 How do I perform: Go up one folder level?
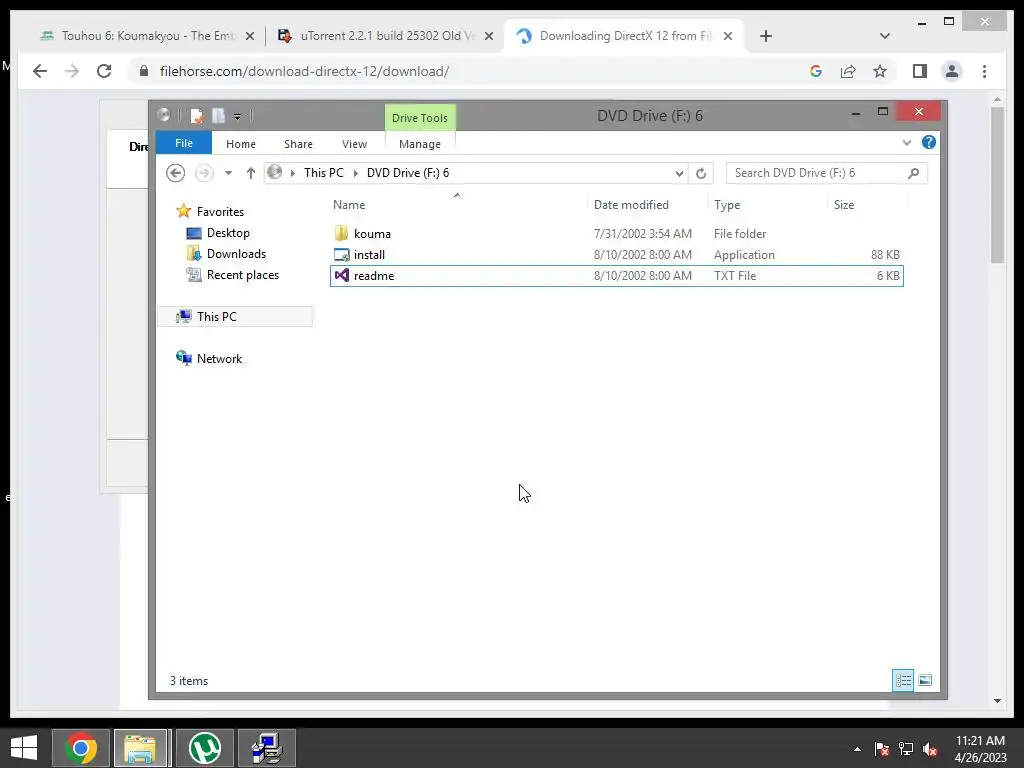click(x=251, y=173)
